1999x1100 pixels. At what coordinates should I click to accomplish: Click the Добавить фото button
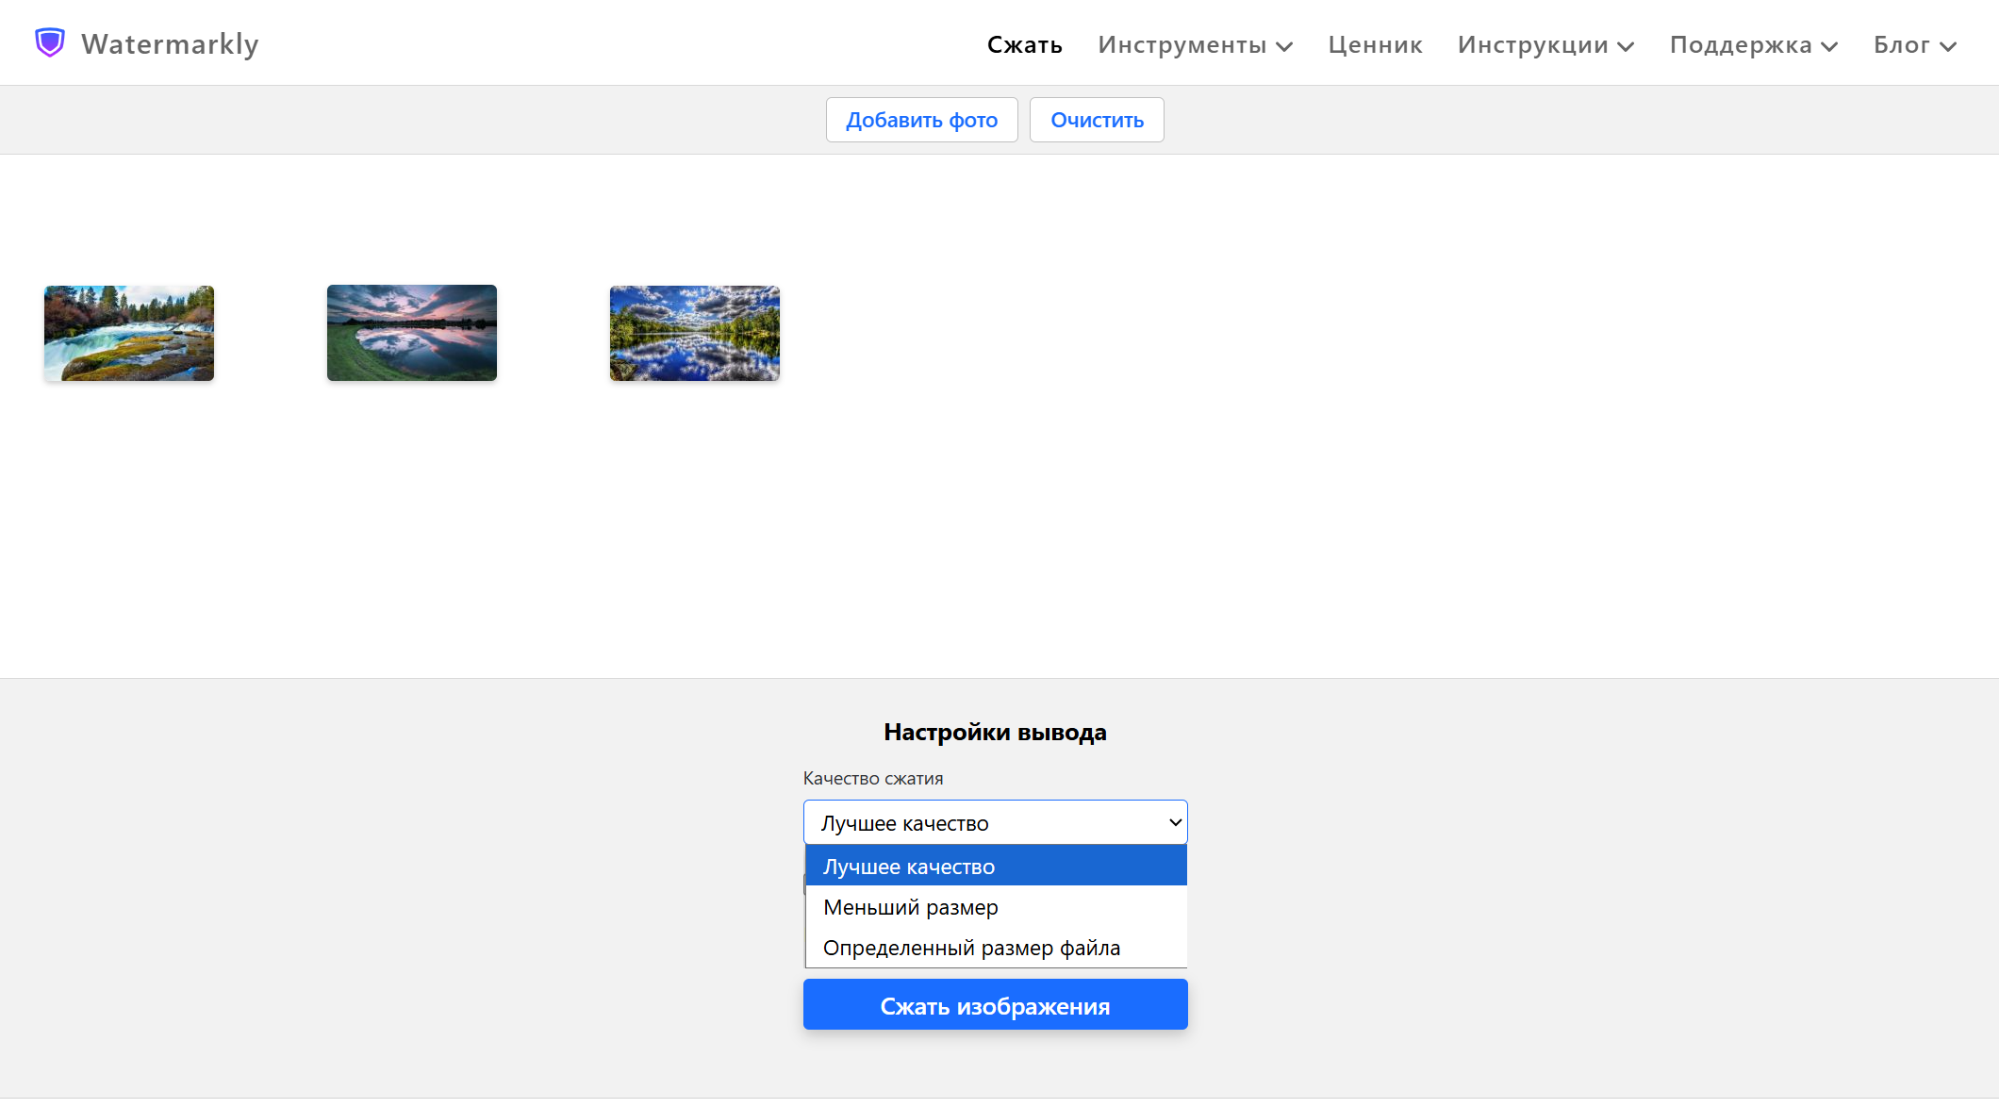[x=921, y=120]
